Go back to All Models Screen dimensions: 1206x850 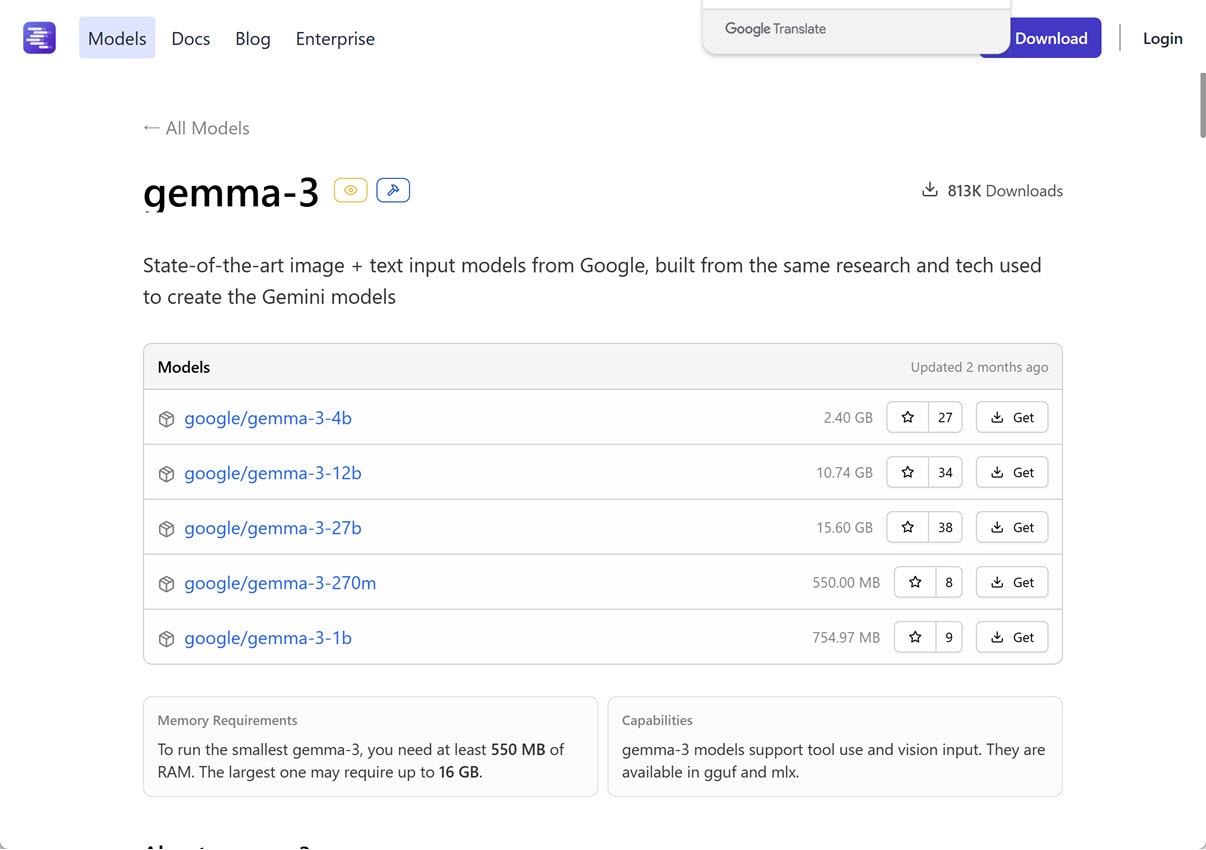tap(196, 128)
